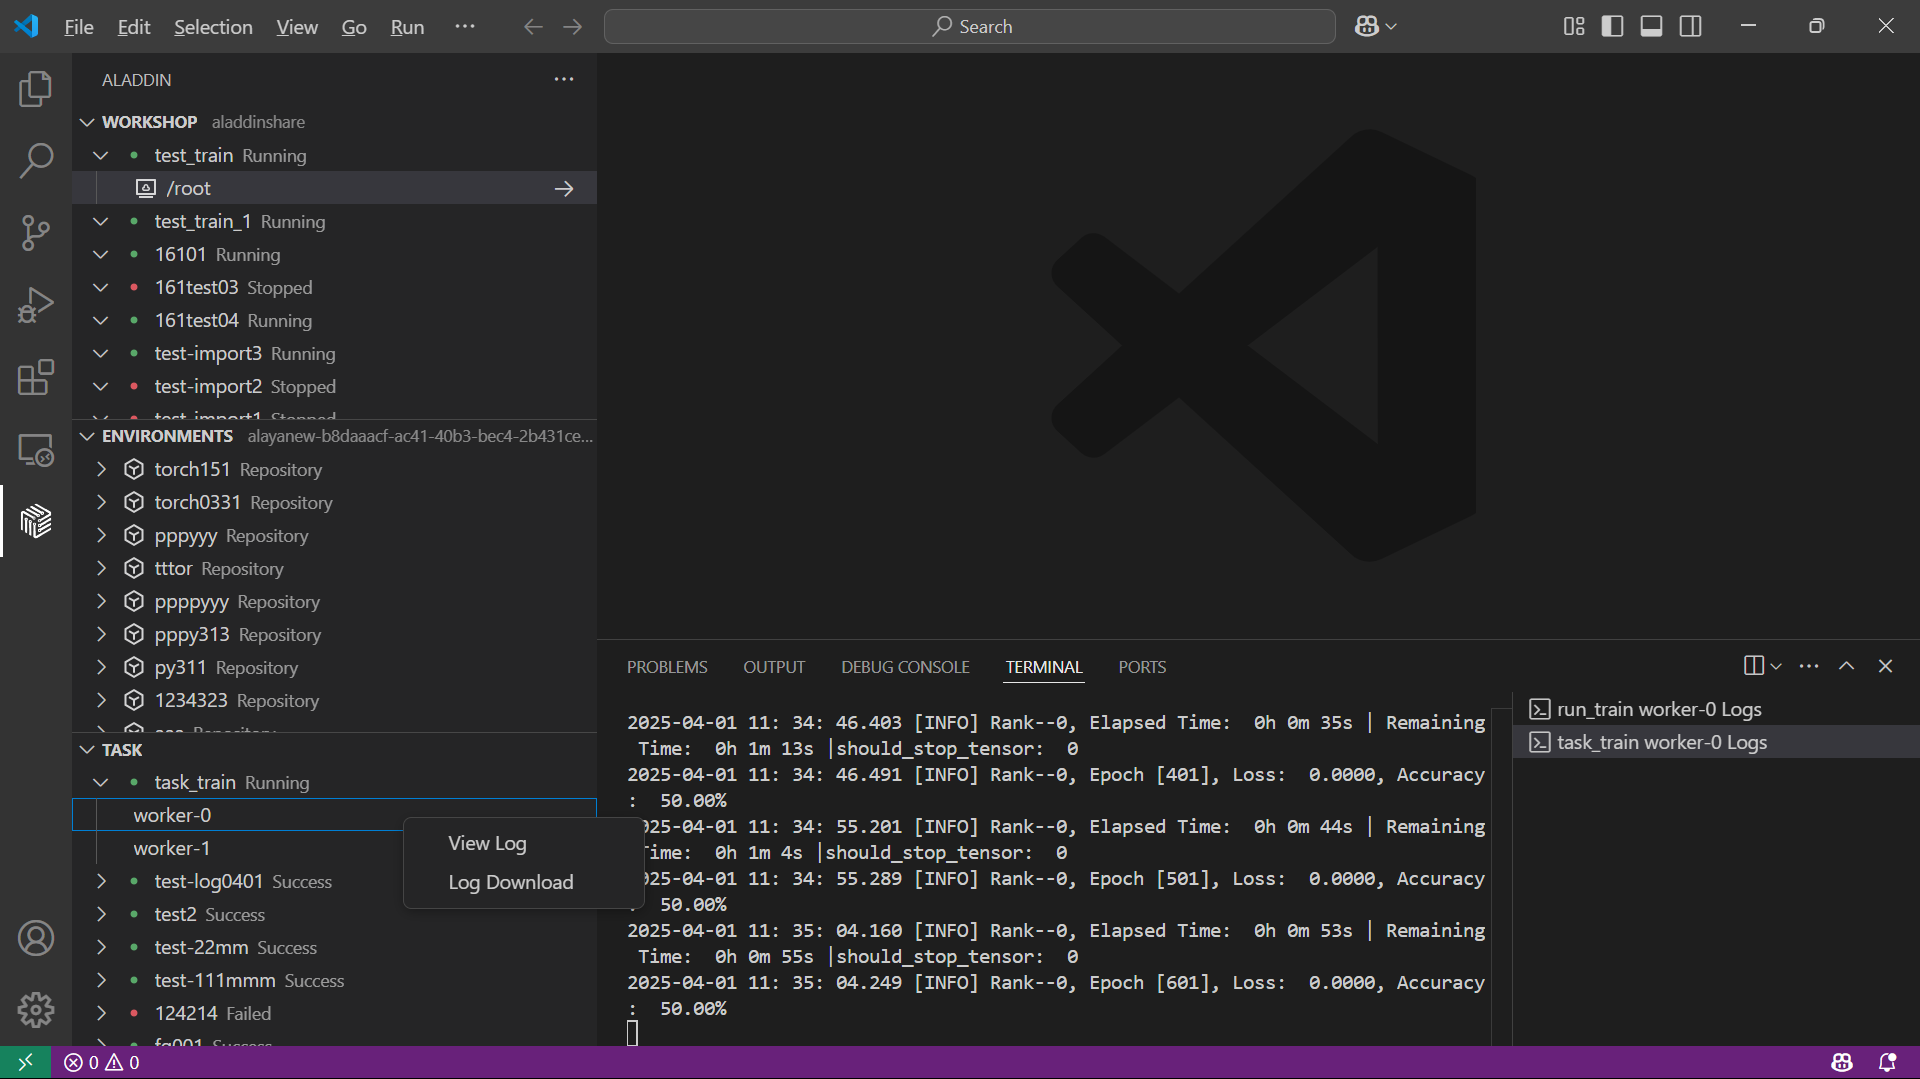The height and width of the screenshot is (1079, 1920).
Task: Collapse the test_train workshop item
Action: coord(101,155)
